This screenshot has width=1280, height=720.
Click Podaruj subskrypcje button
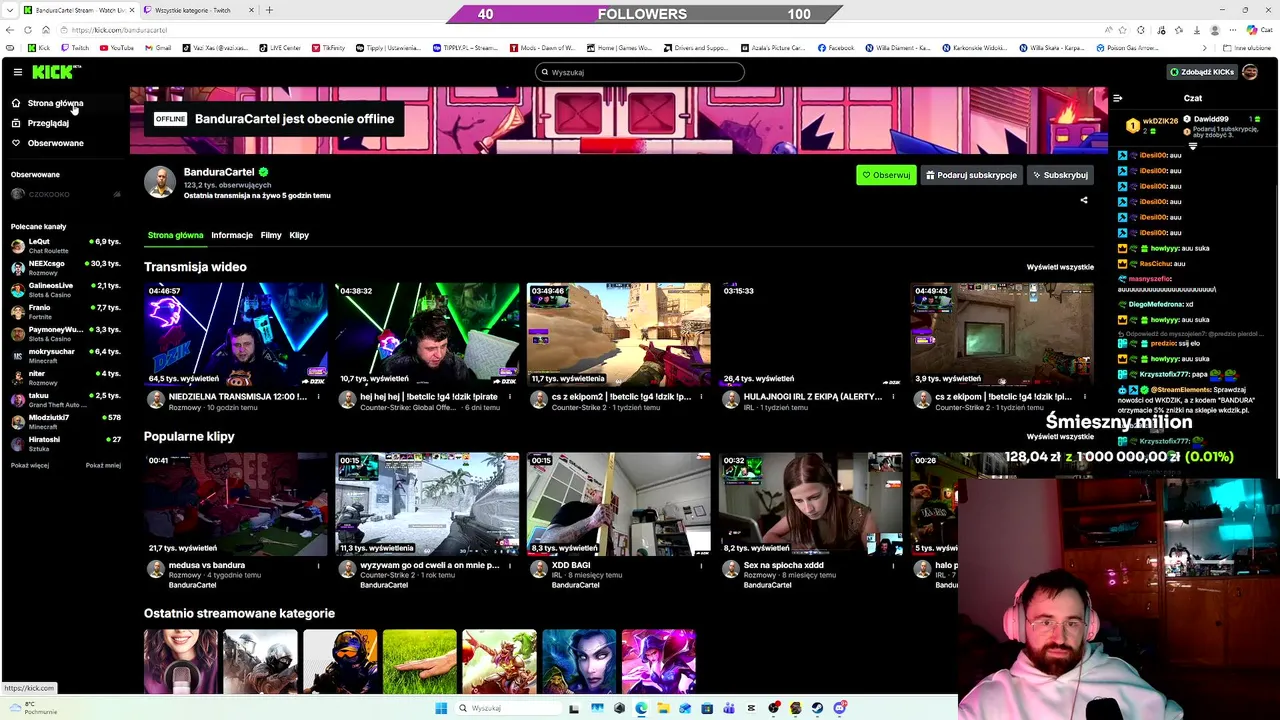pyautogui.click(x=971, y=175)
